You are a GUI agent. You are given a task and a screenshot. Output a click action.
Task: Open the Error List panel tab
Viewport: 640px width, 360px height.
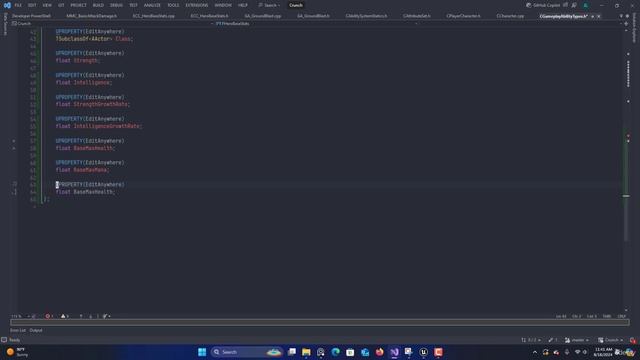(18, 330)
